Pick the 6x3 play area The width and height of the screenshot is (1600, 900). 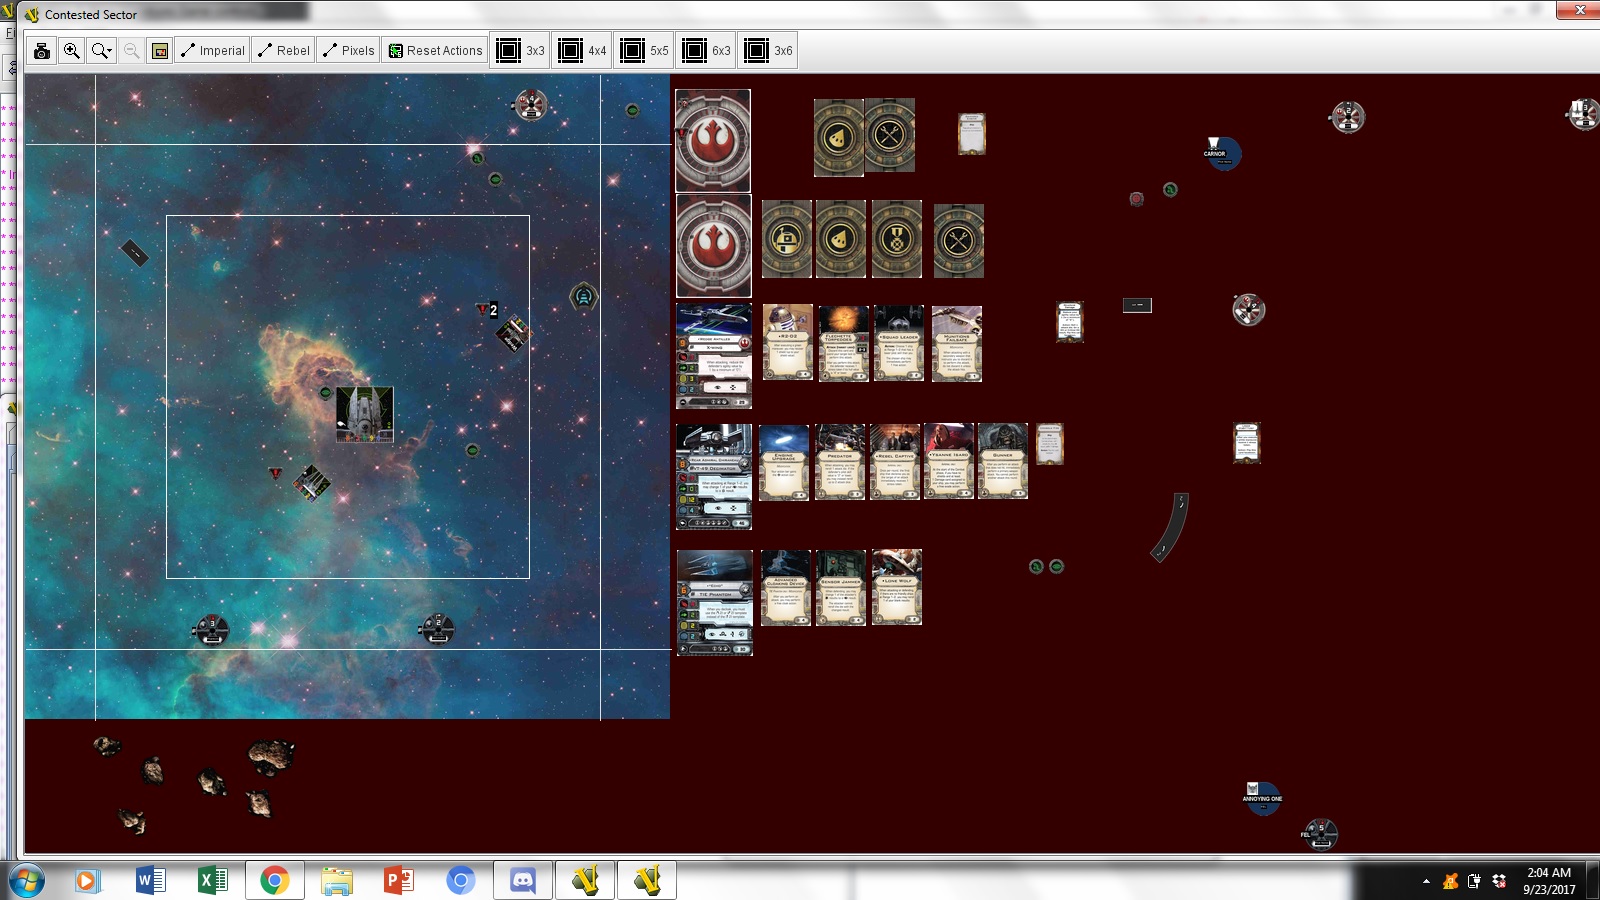coord(706,51)
